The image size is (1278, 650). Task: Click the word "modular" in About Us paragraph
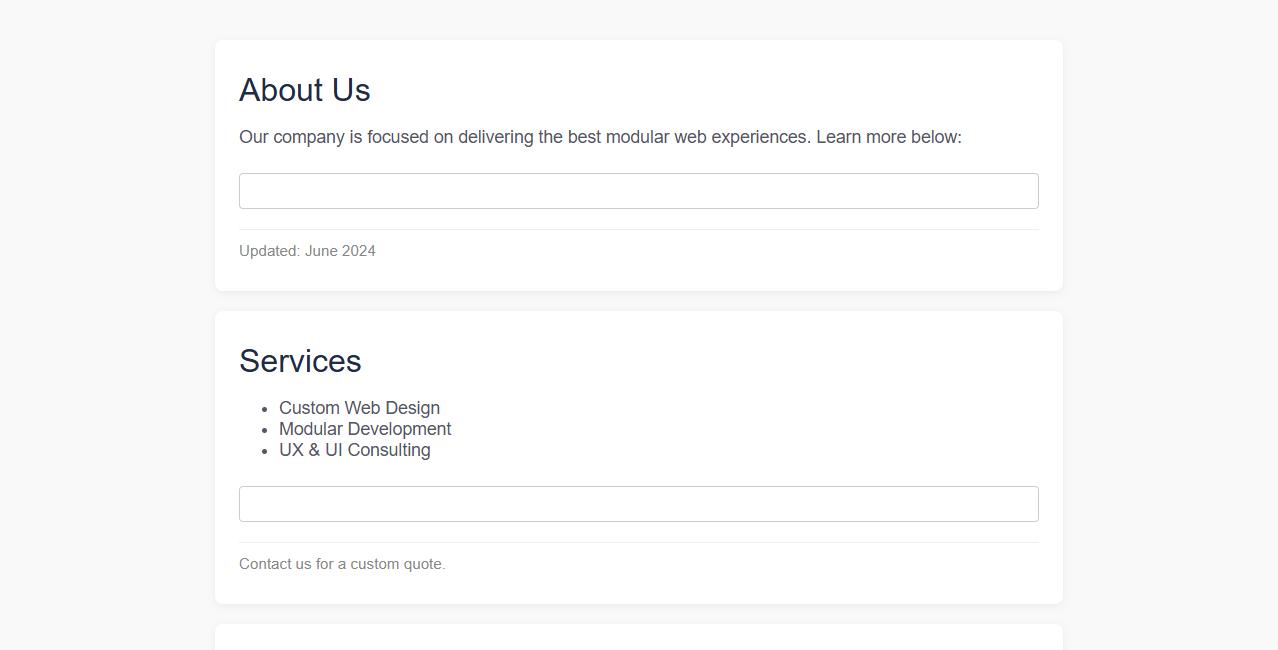[637, 137]
